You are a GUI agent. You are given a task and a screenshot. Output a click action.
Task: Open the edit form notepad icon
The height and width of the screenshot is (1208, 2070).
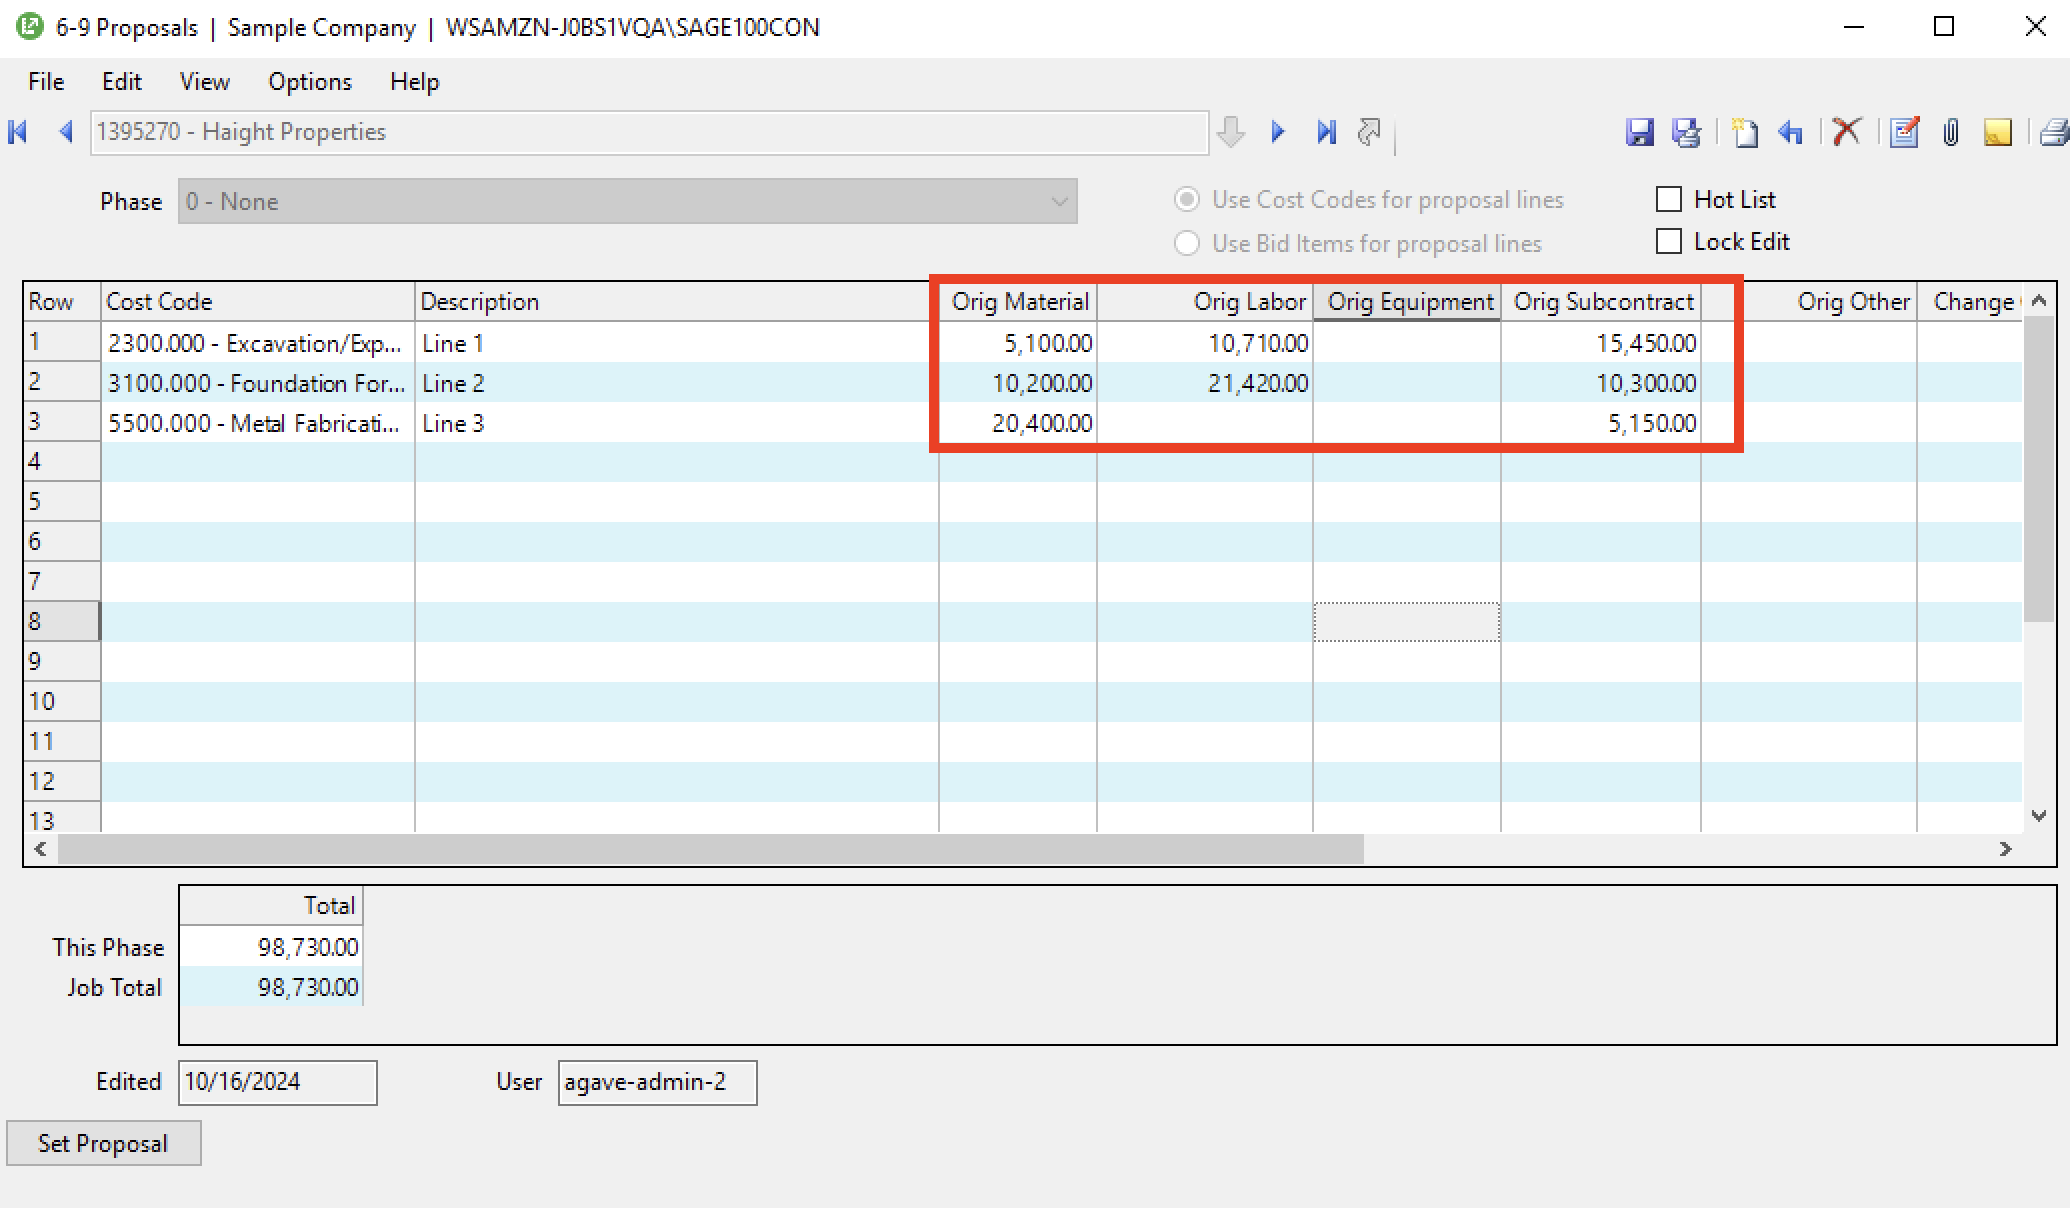coord(1905,132)
